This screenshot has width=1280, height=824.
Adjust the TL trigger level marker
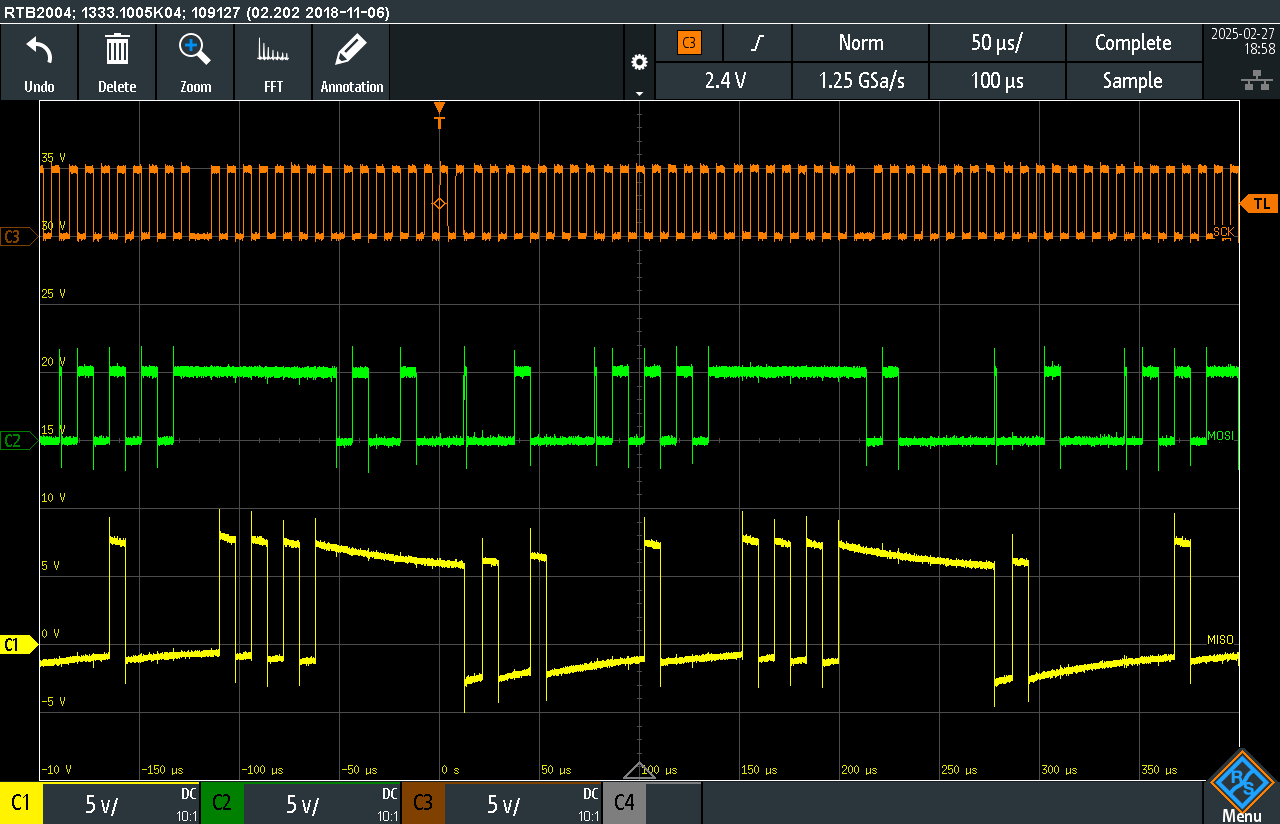1261,203
